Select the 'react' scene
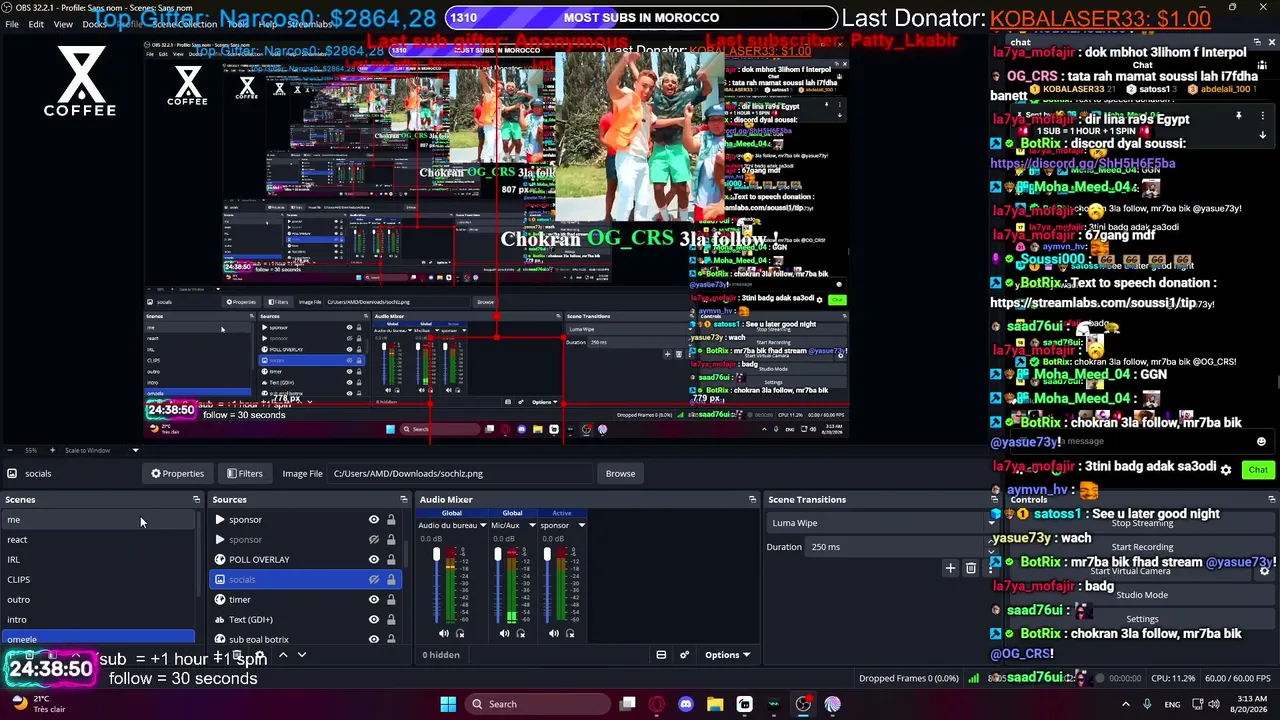The height and width of the screenshot is (720, 1280). [x=99, y=539]
